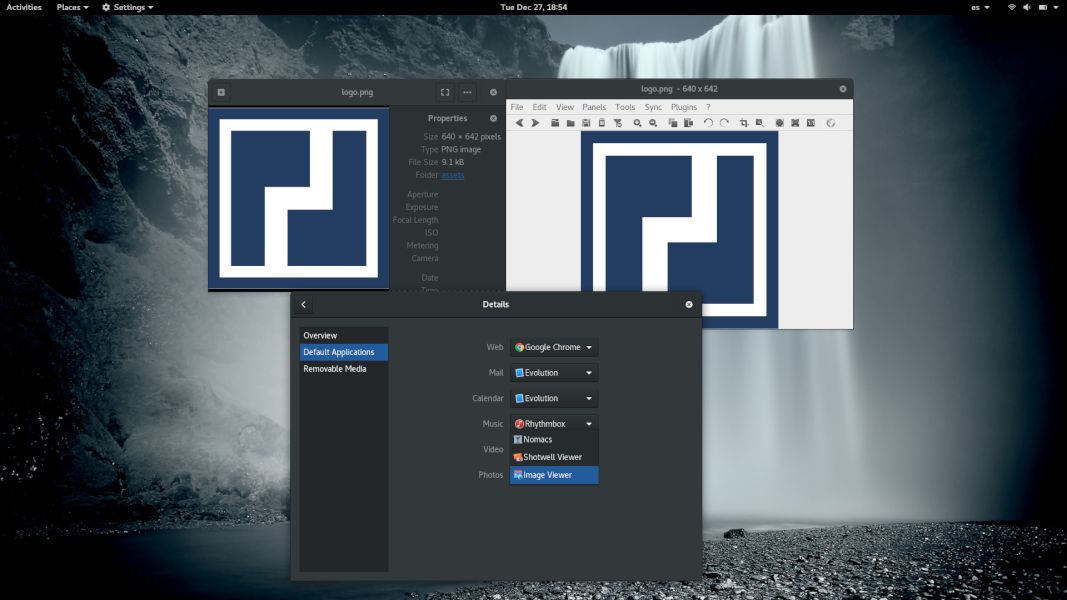Screen dimensions: 1067x600
Task: Open the Web browser dropdown in Details
Action: (x=553, y=347)
